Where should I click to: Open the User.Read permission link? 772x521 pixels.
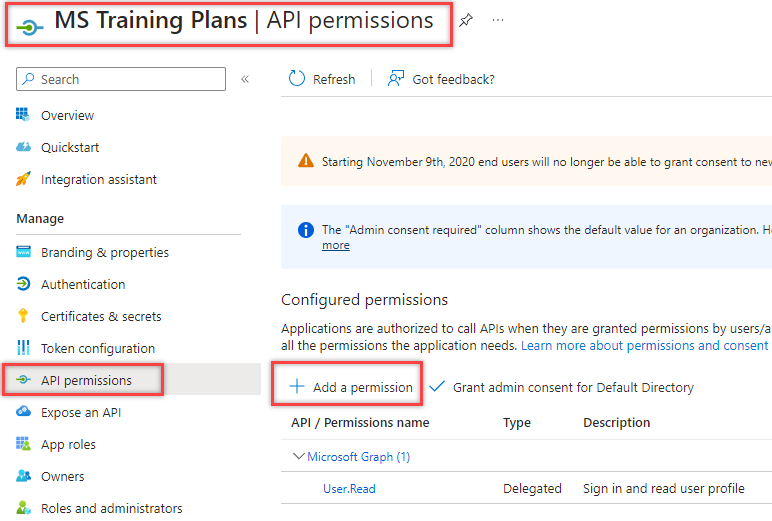[349, 488]
